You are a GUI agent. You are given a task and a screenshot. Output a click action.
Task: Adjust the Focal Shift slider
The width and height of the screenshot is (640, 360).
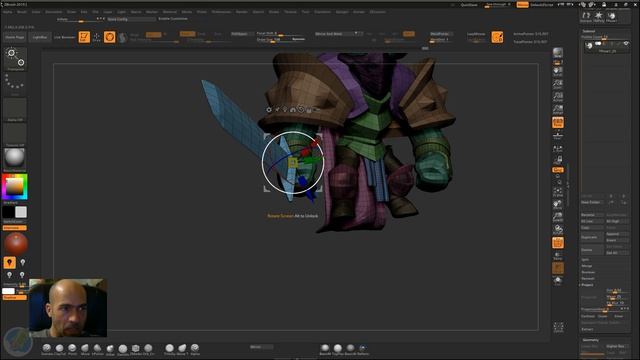[x=280, y=34]
